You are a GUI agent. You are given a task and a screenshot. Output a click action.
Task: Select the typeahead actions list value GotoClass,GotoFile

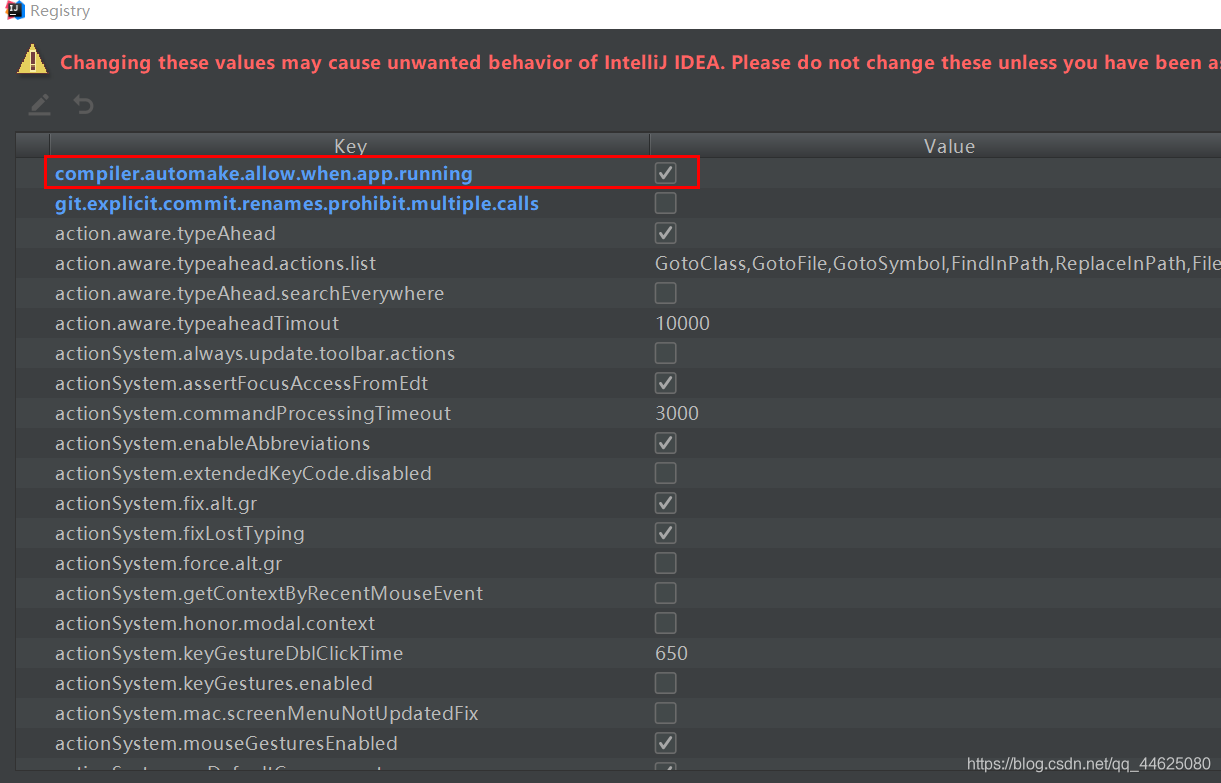tap(938, 263)
